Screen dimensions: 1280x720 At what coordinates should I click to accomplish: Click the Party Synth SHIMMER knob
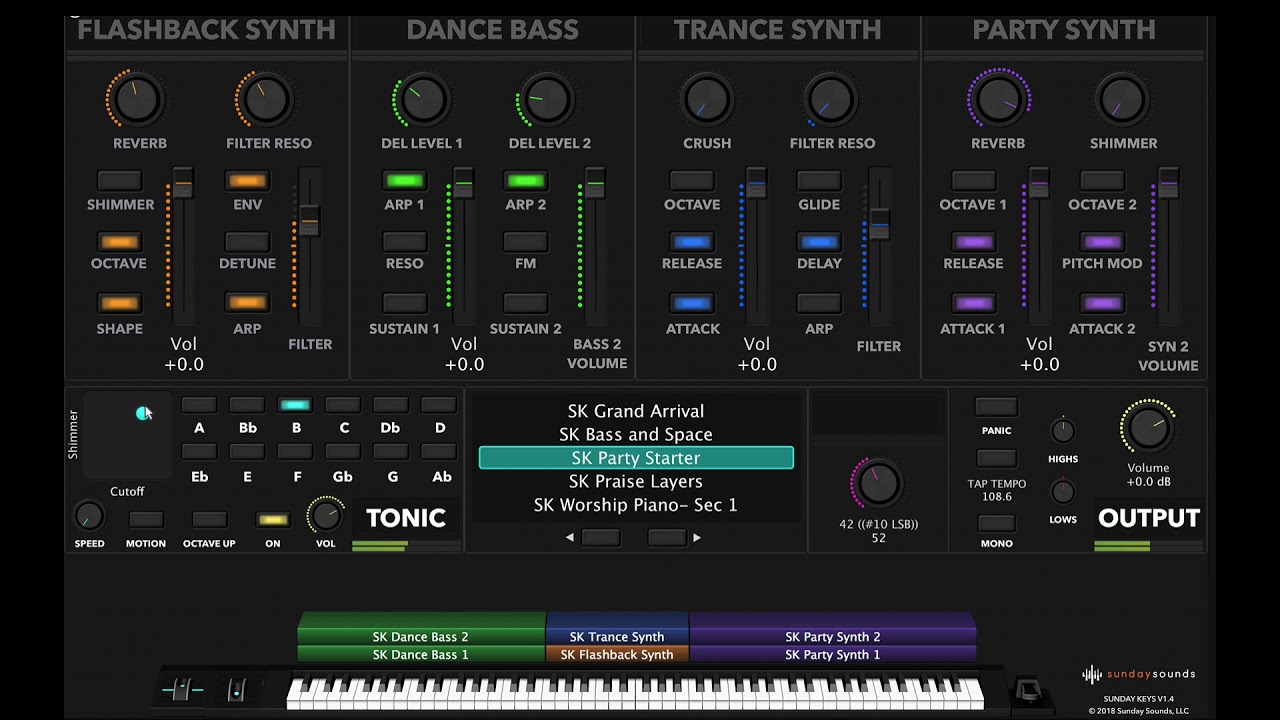point(1122,99)
